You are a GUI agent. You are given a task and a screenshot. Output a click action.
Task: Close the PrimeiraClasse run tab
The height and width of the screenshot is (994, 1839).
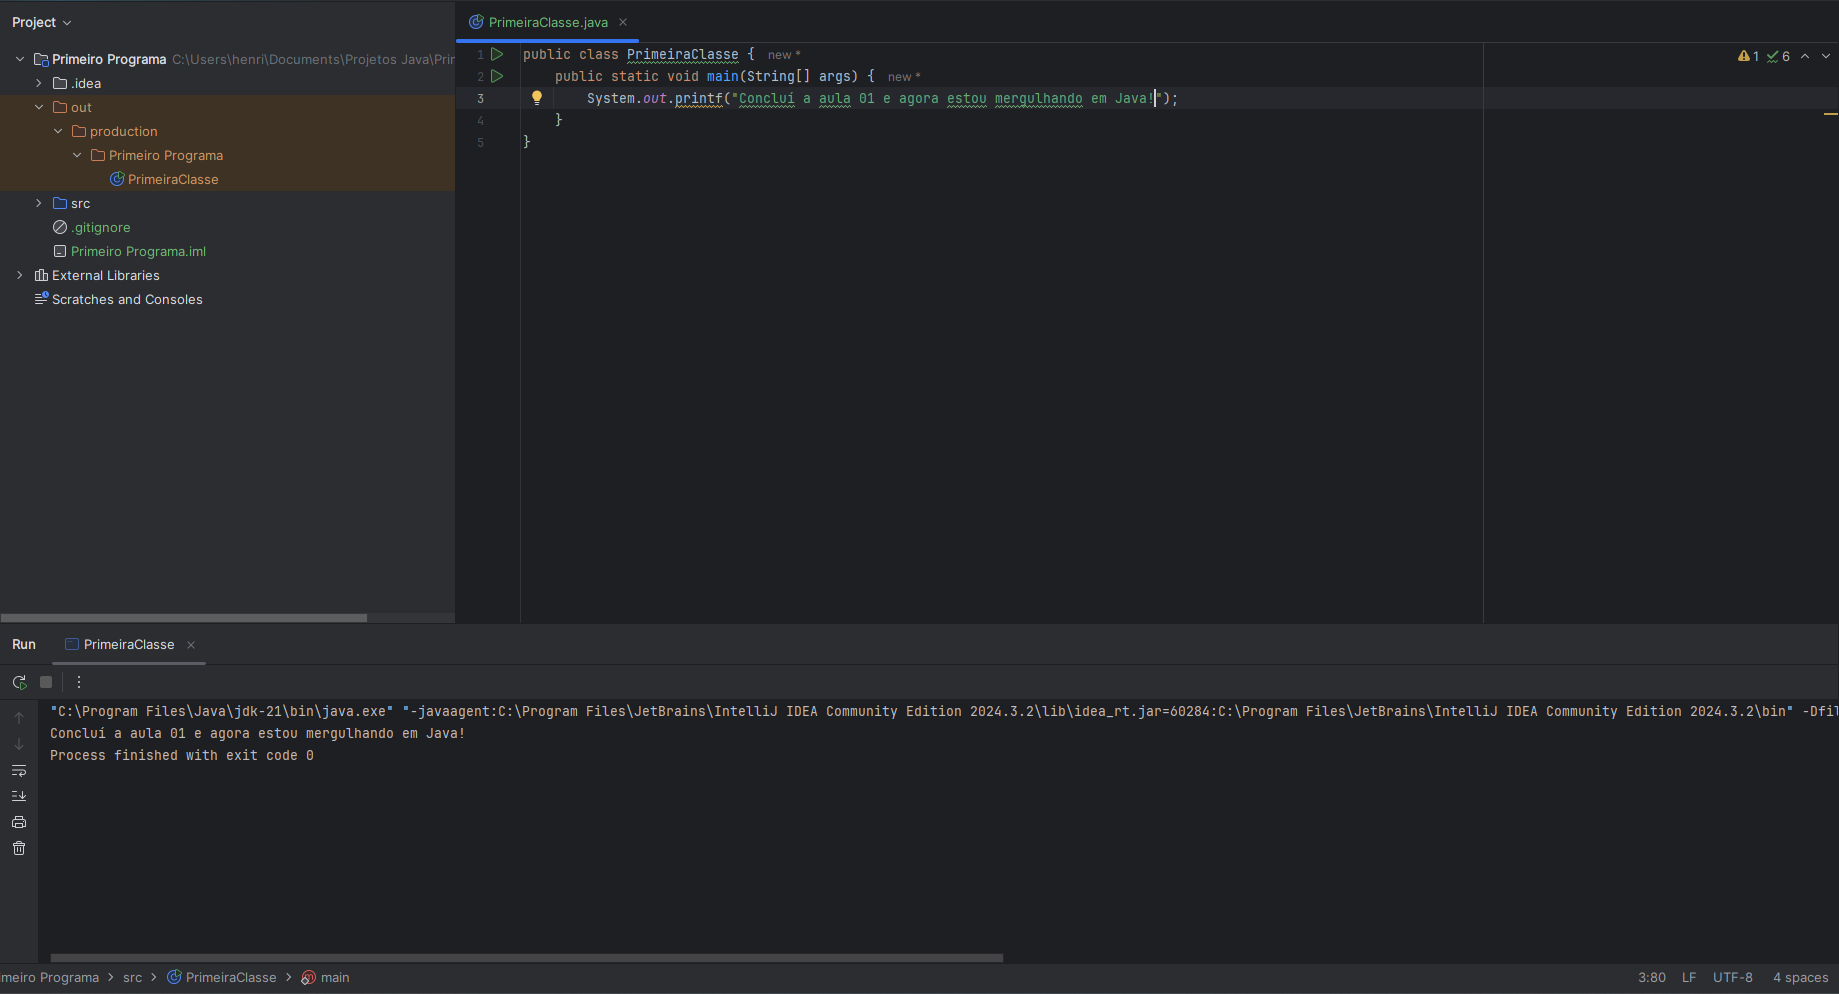click(191, 645)
